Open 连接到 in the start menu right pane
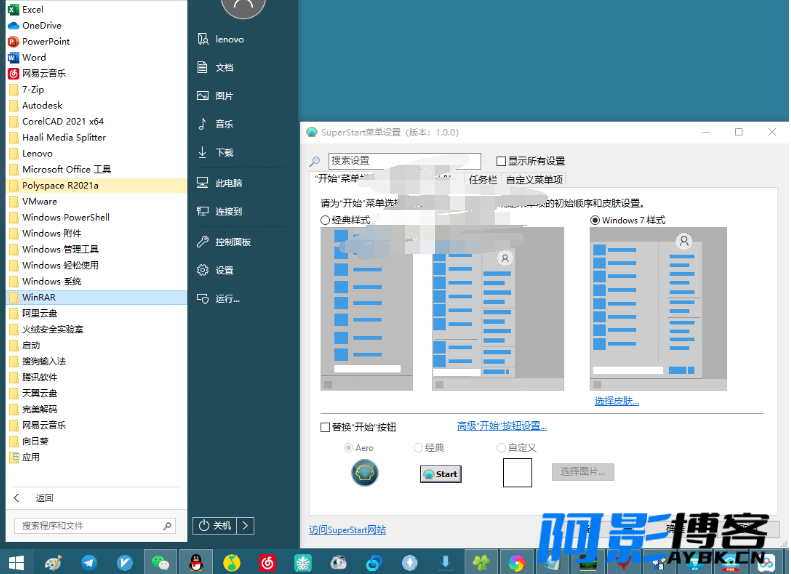 tap(220, 211)
